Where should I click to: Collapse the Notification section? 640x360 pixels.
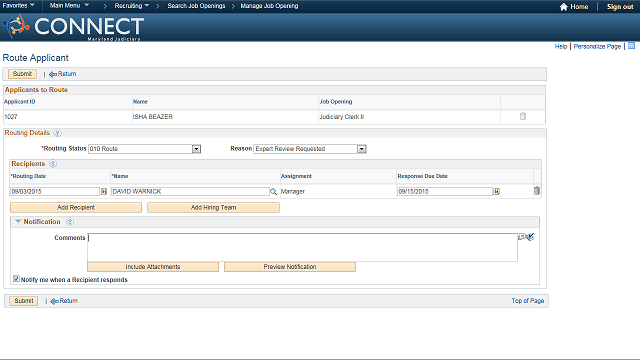point(18,221)
